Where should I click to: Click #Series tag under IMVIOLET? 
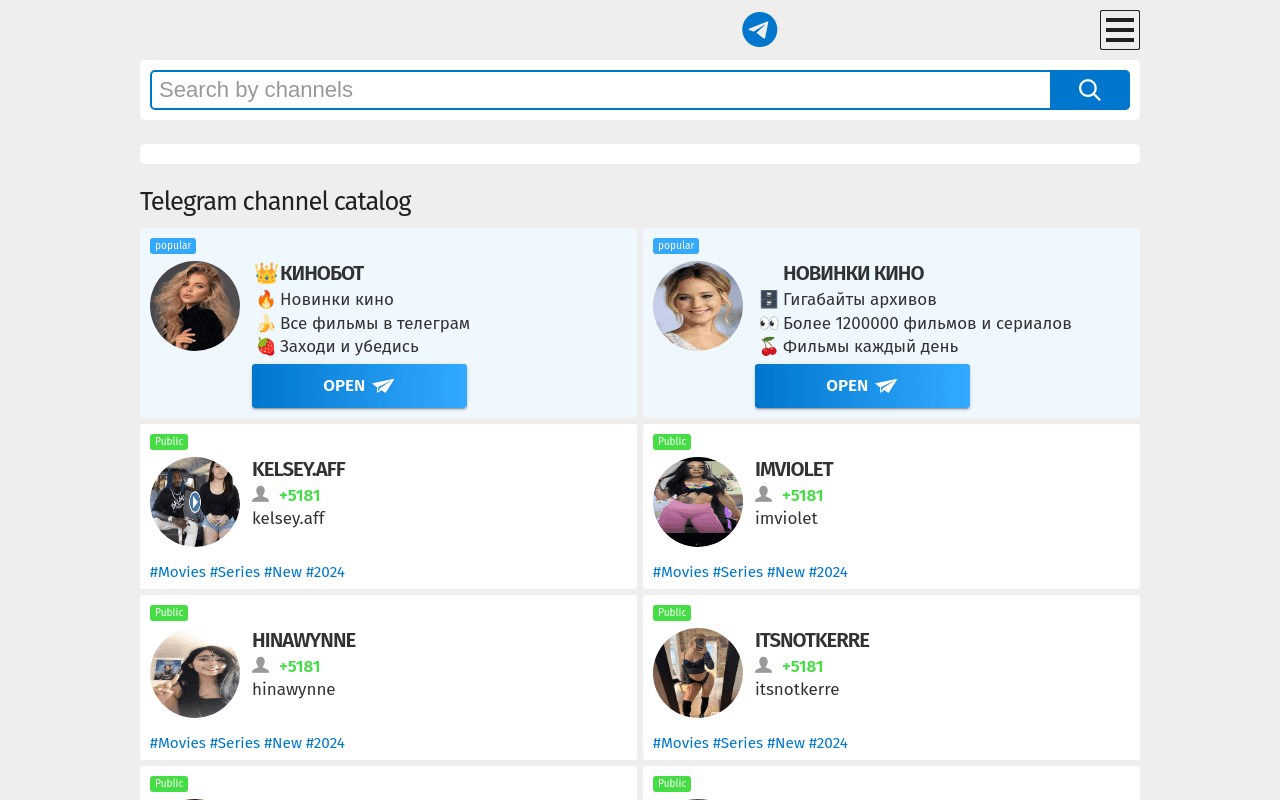[x=738, y=572]
